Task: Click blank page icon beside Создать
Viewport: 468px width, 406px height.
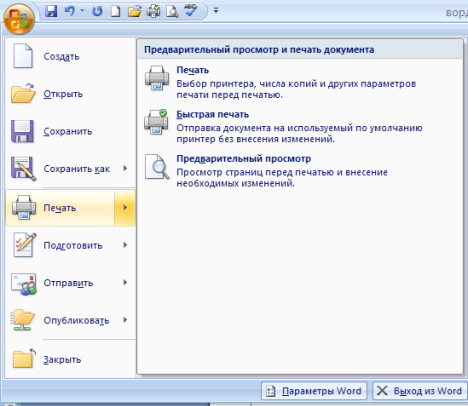Action: coord(23,56)
